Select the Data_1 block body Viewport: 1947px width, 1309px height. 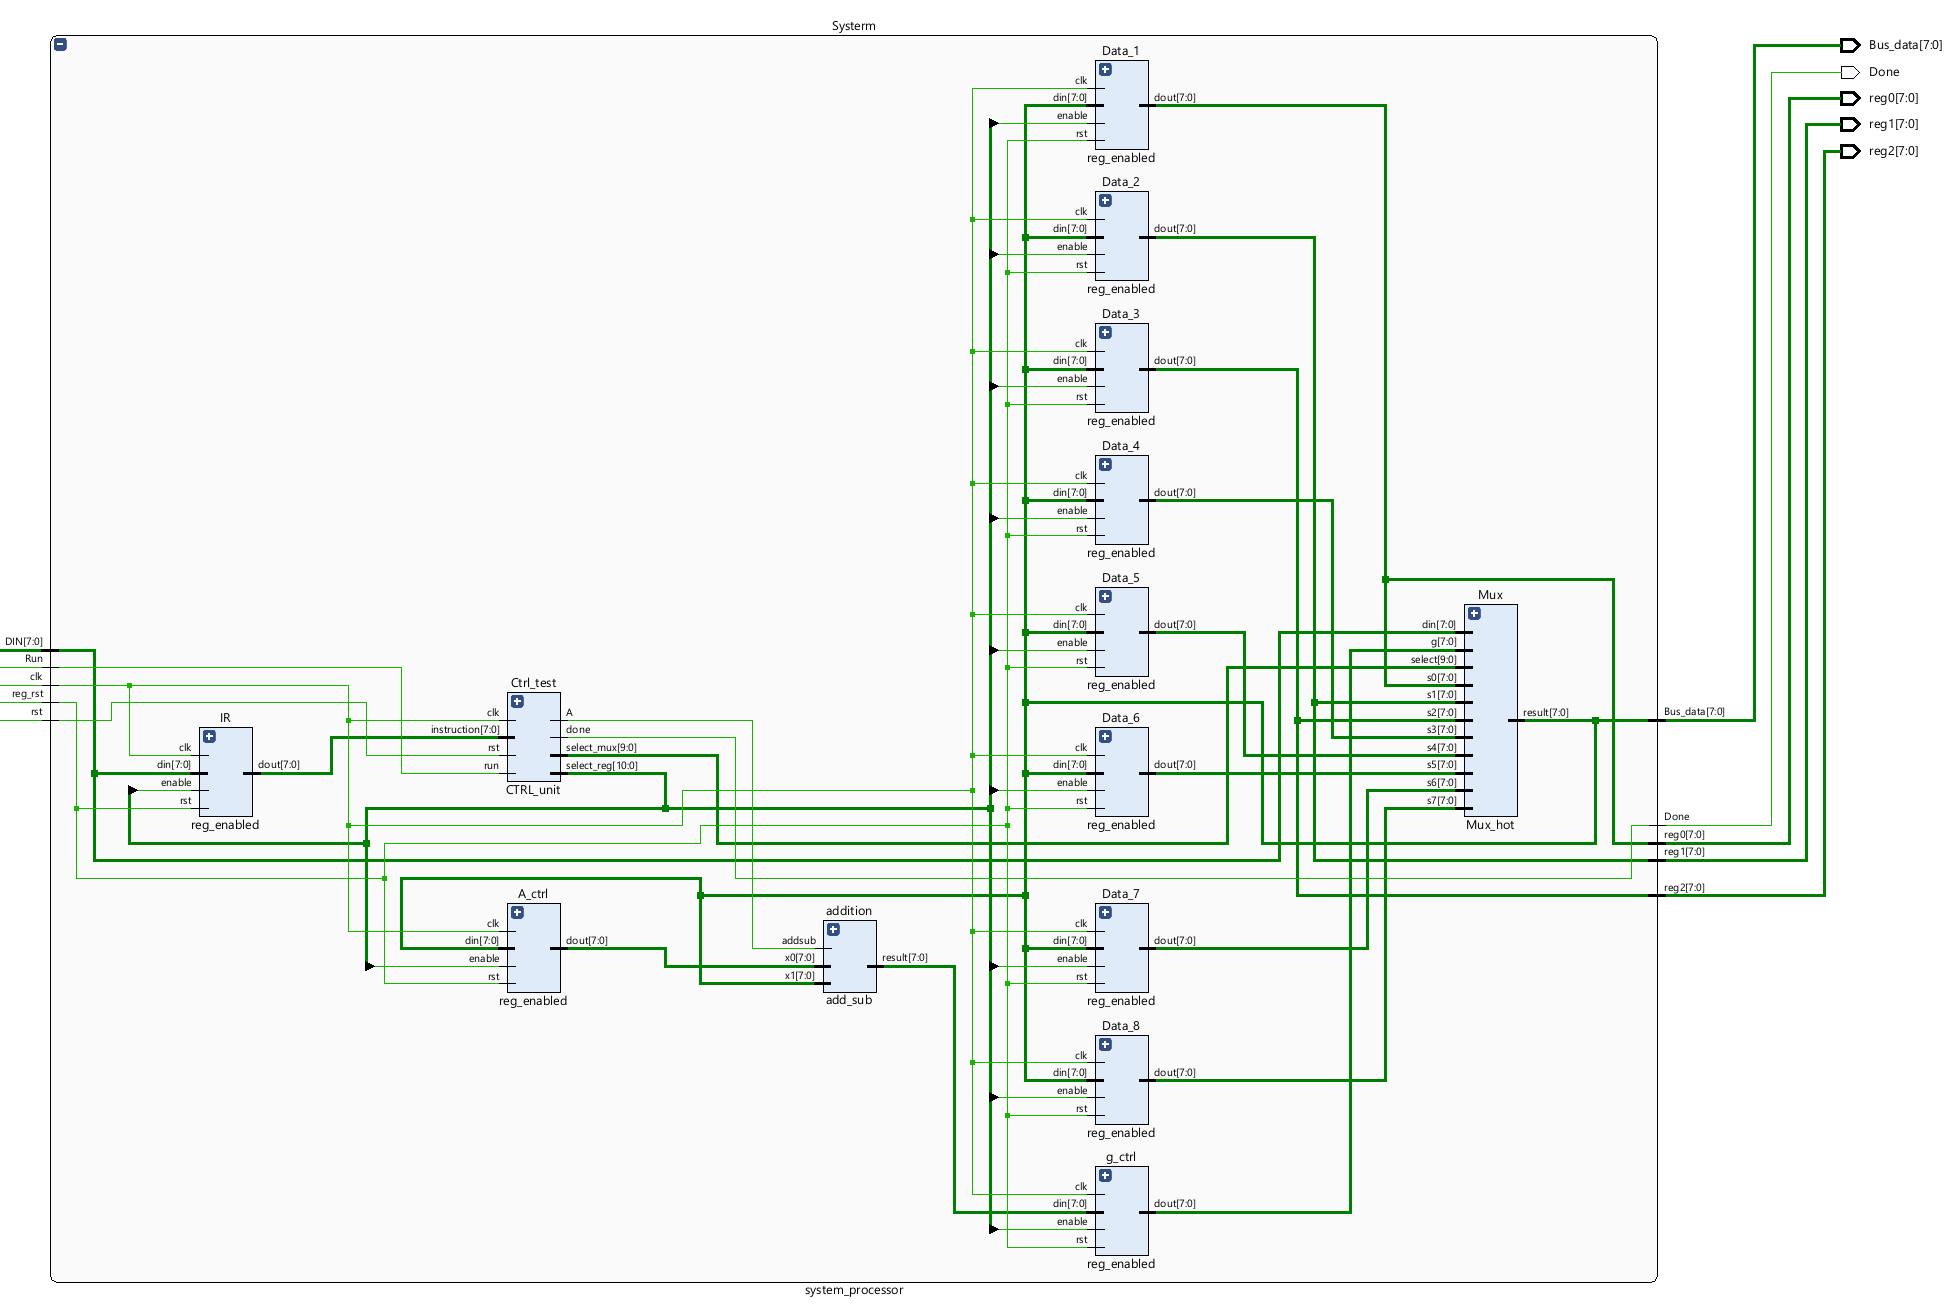tap(1122, 105)
